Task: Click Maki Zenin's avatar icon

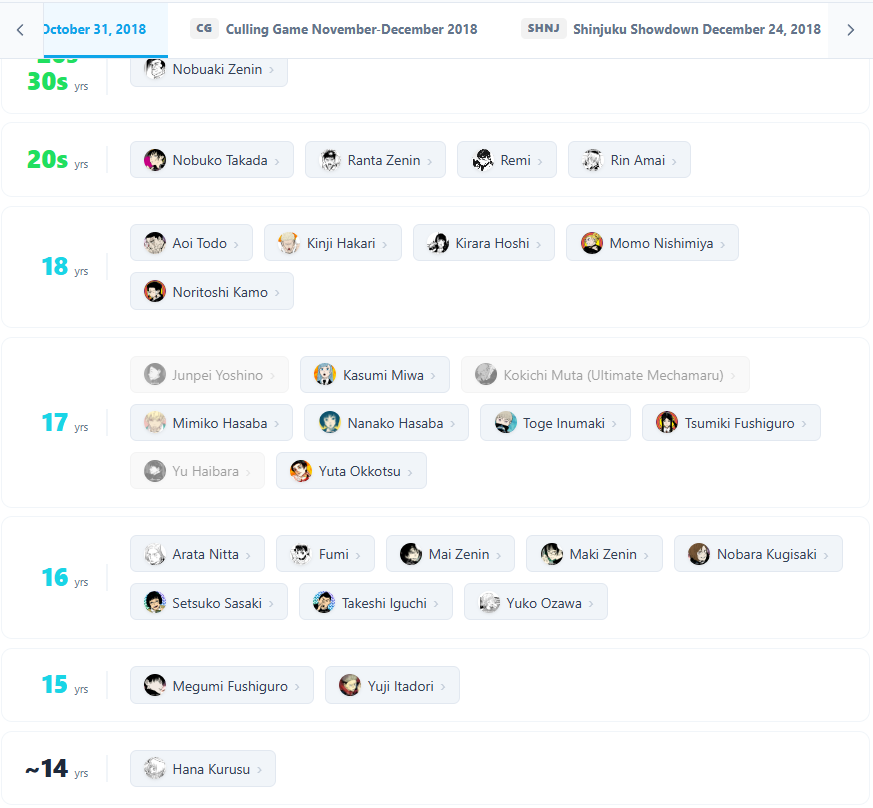Action: (x=552, y=554)
